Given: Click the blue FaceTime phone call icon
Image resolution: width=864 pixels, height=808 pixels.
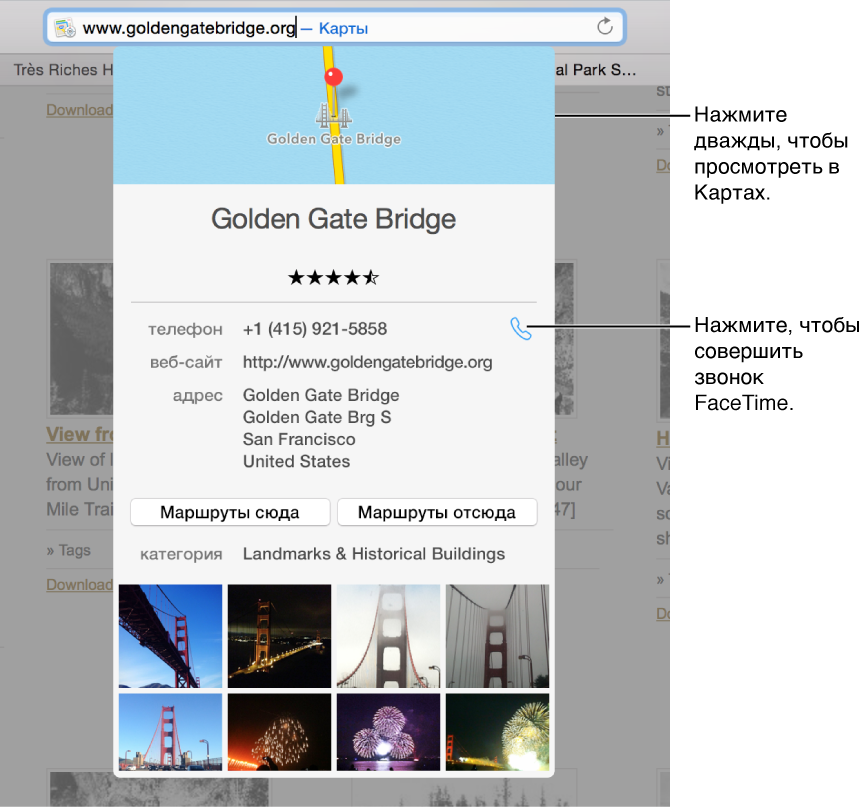Looking at the screenshot, I should pos(520,328).
